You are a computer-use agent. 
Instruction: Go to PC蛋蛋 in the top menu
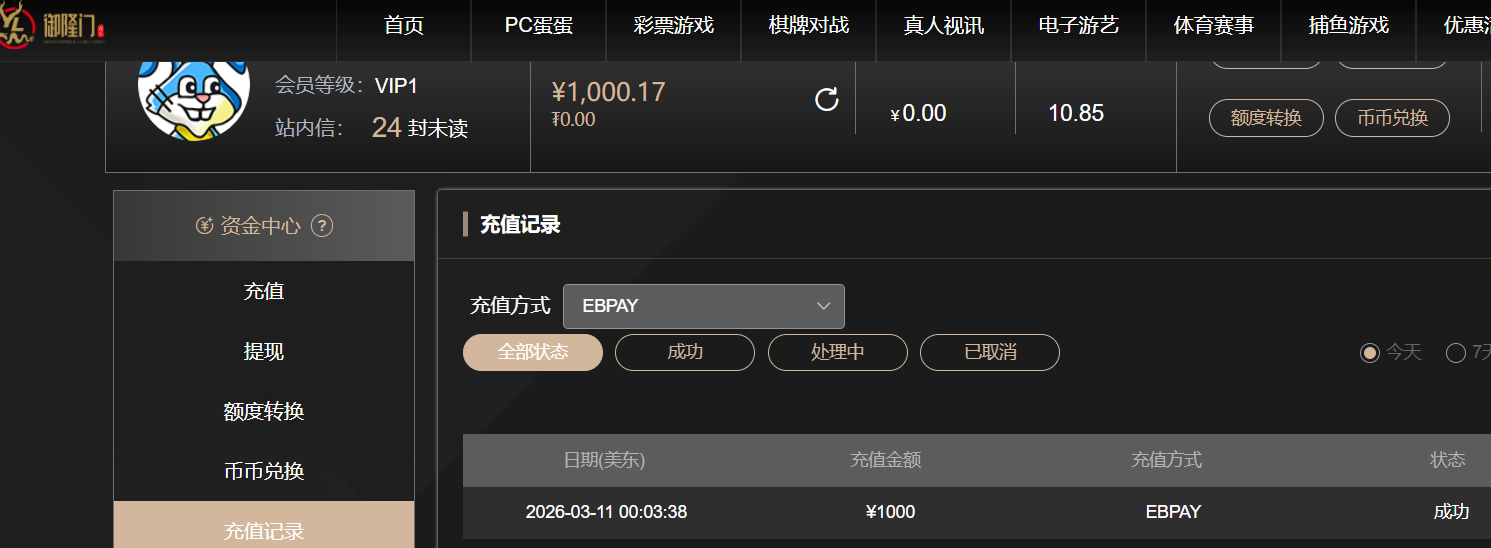[x=539, y=26]
